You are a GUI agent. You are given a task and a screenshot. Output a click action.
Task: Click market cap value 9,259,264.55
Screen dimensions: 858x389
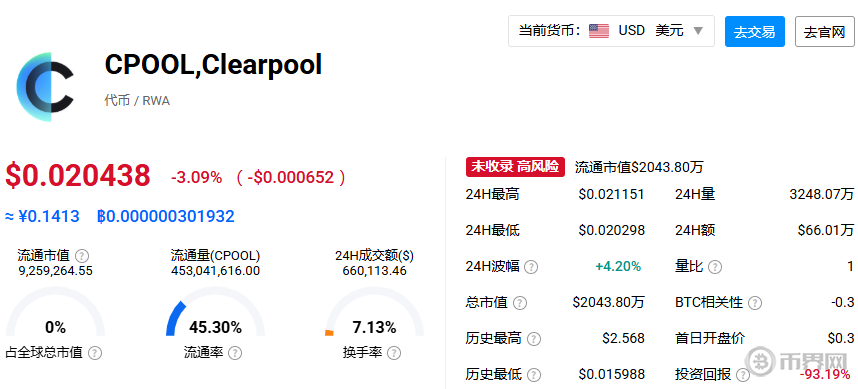[x=55, y=270]
